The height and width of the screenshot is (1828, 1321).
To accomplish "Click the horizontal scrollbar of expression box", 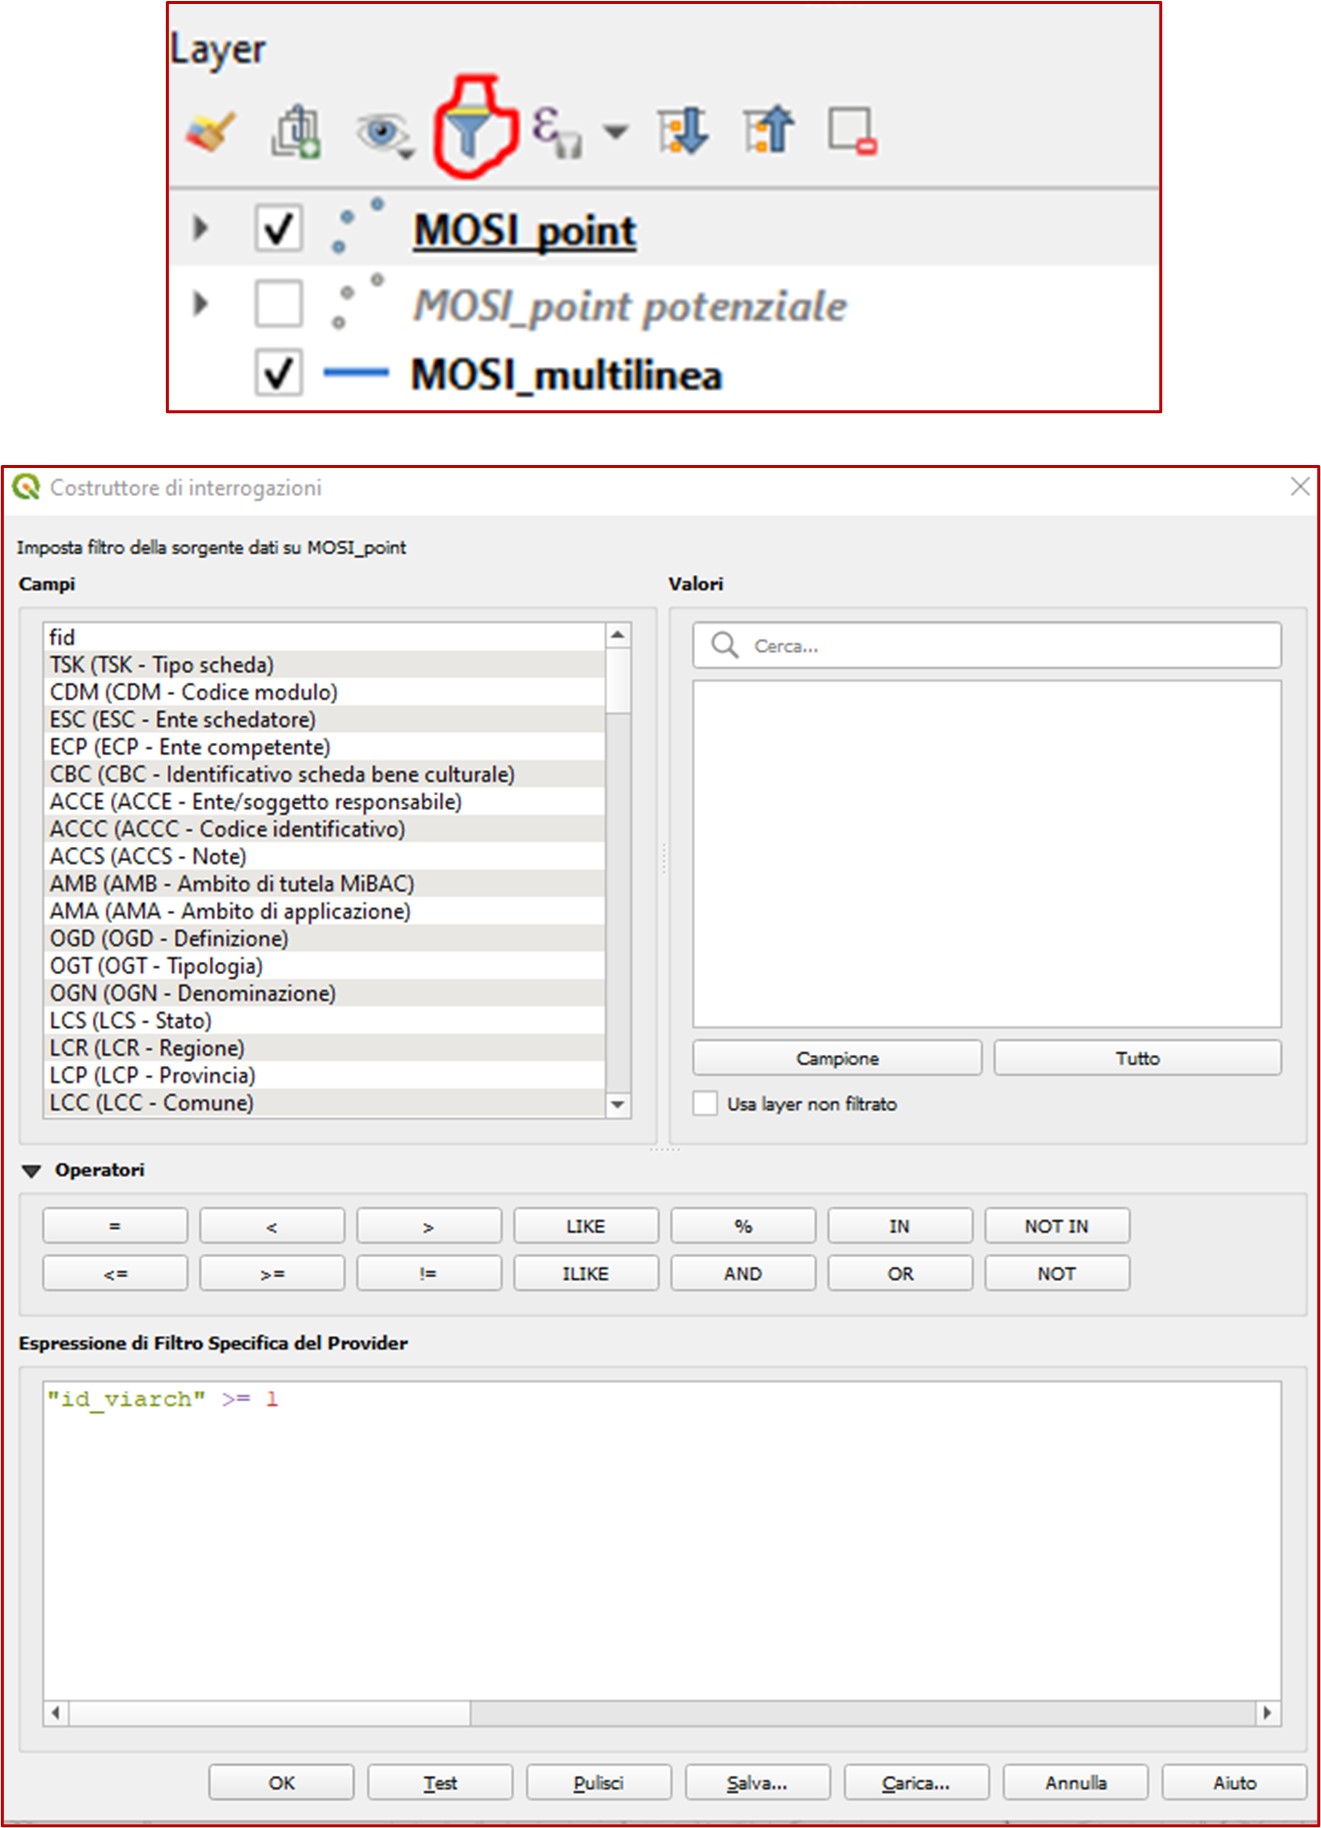I will [270, 1713].
